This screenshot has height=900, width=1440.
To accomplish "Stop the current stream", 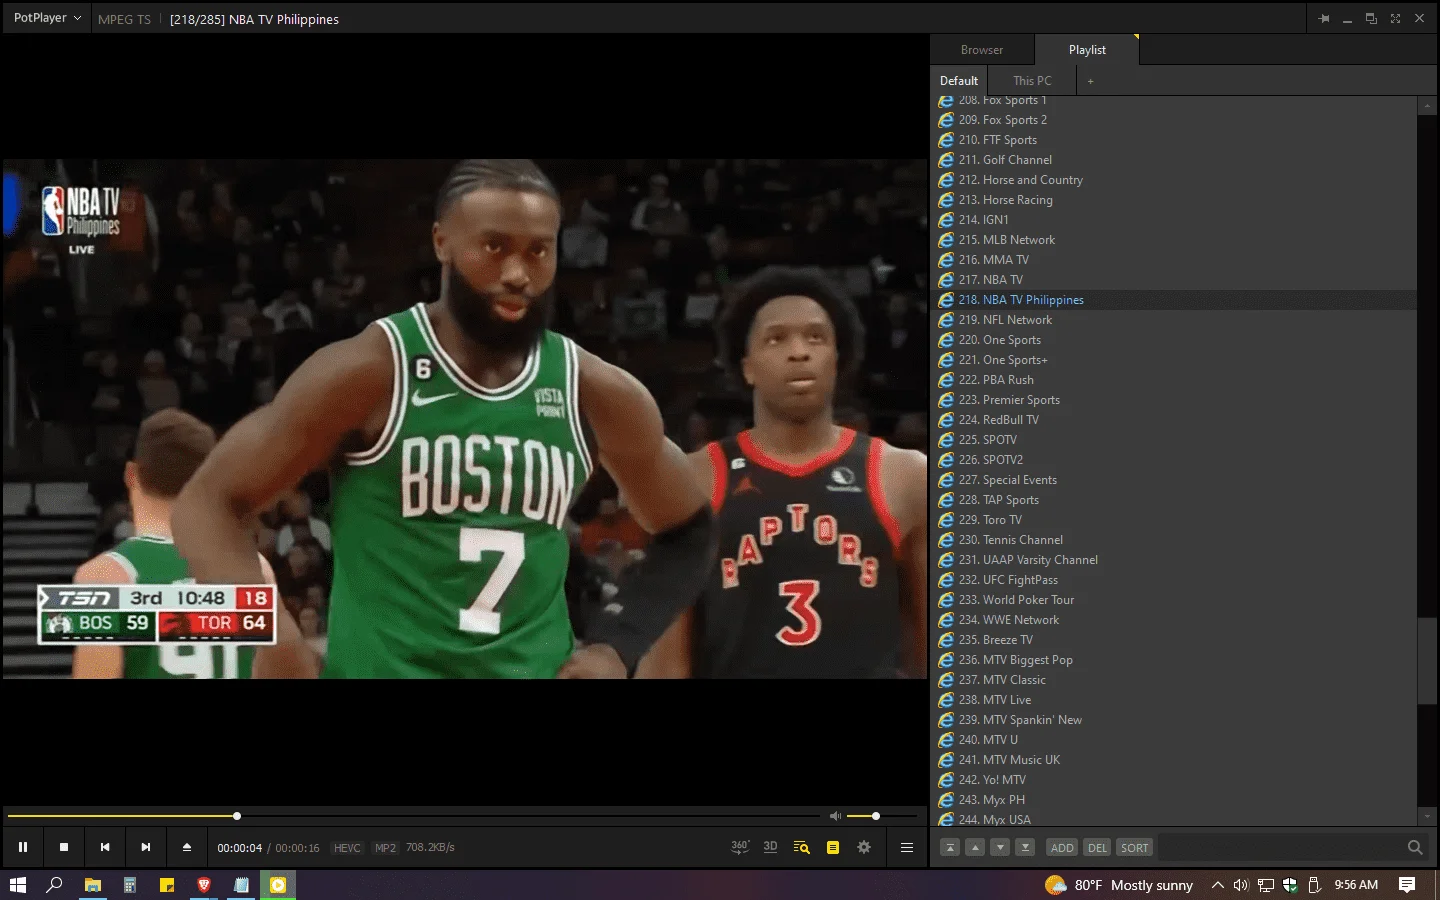I will 64,847.
